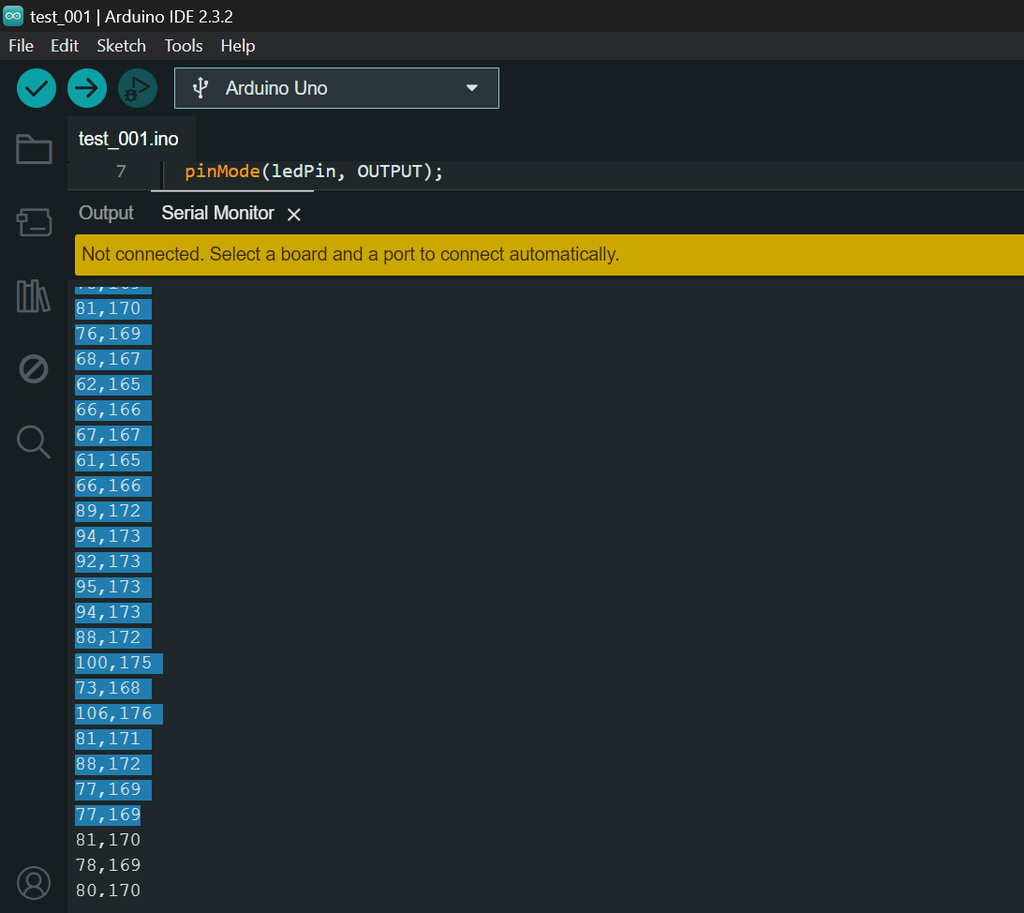This screenshot has width=1024, height=913.
Task: Click the Upload arrow button
Action: coord(87,88)
